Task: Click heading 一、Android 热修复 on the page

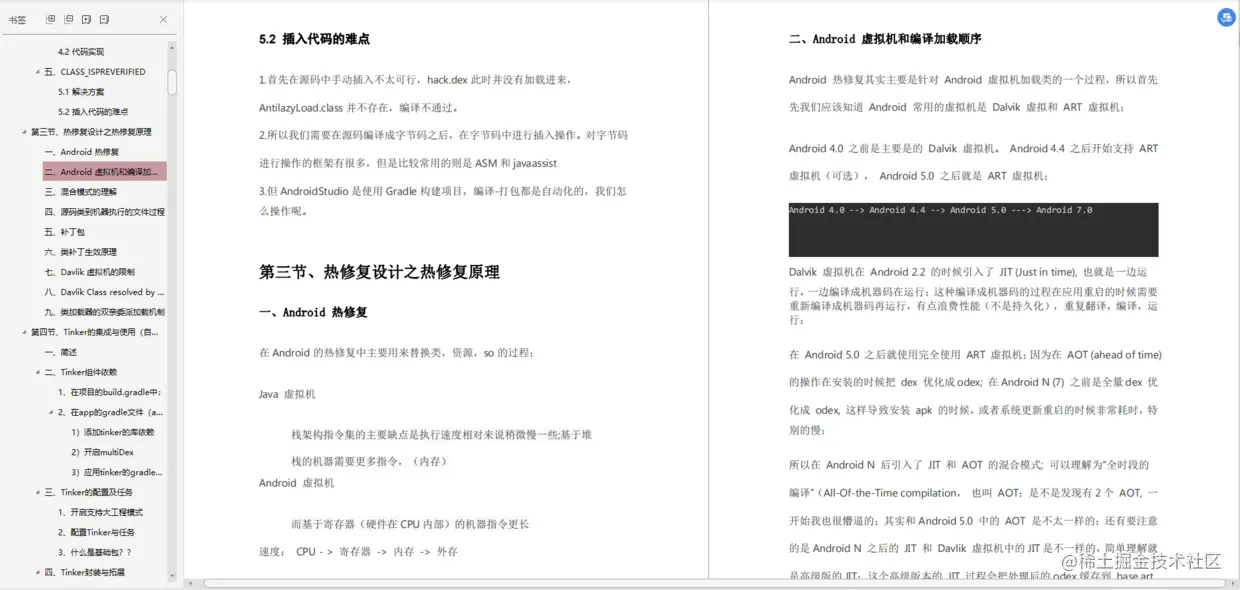Action: pos(313,313)
